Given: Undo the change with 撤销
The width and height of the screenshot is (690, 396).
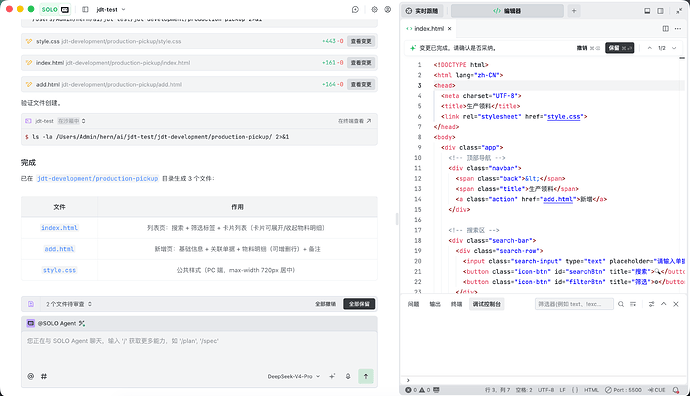Looking at the screenshot, I should pos(588,48).
